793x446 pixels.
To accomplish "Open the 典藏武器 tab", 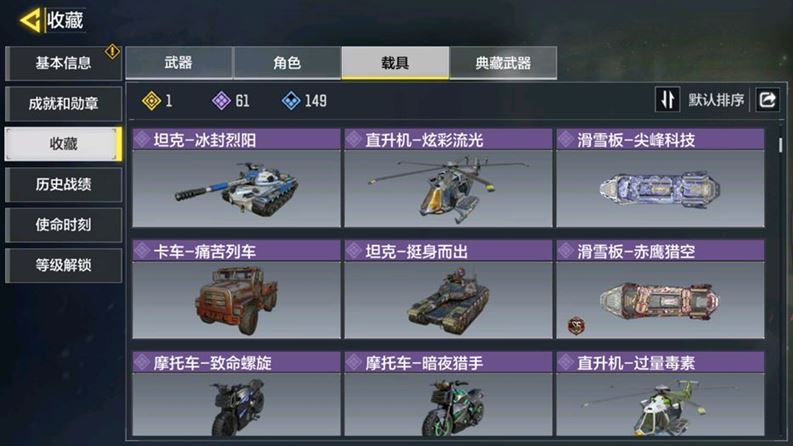I will (503, 63).
